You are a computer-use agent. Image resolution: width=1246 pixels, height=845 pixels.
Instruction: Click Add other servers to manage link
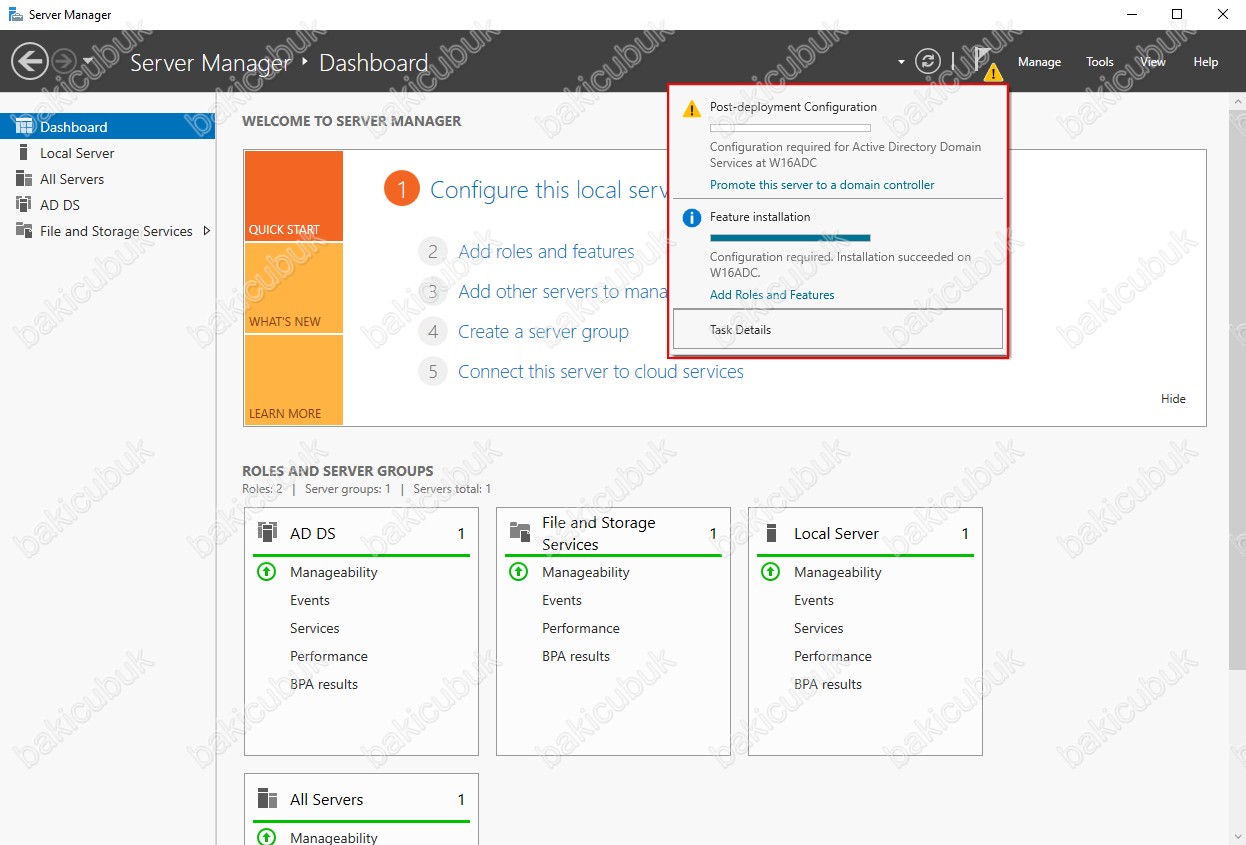[x=563, y=291]
